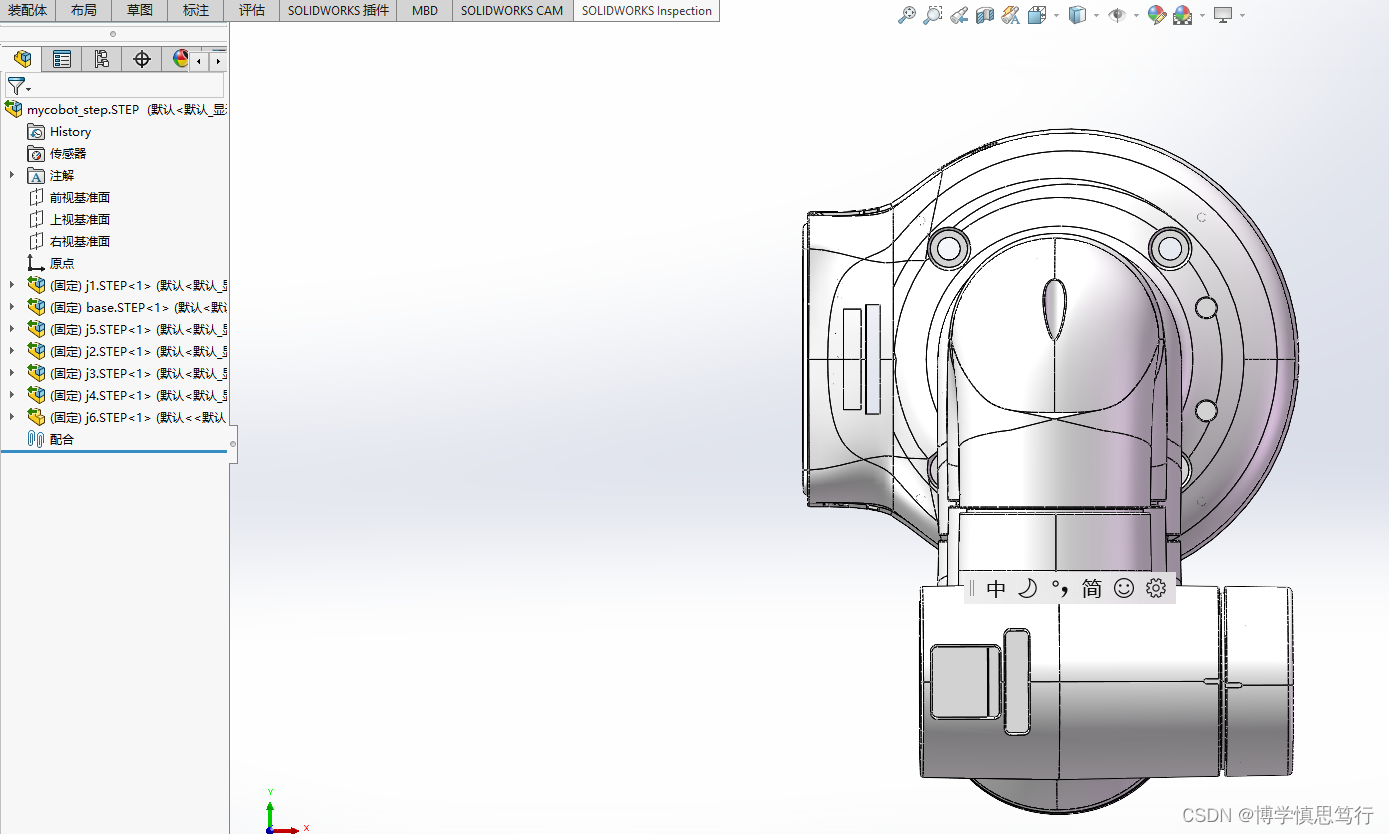Toggle the Section View tool
The width and height of the screenshot is (1389, 834).
pyautogui.click(x=985, y=15)
